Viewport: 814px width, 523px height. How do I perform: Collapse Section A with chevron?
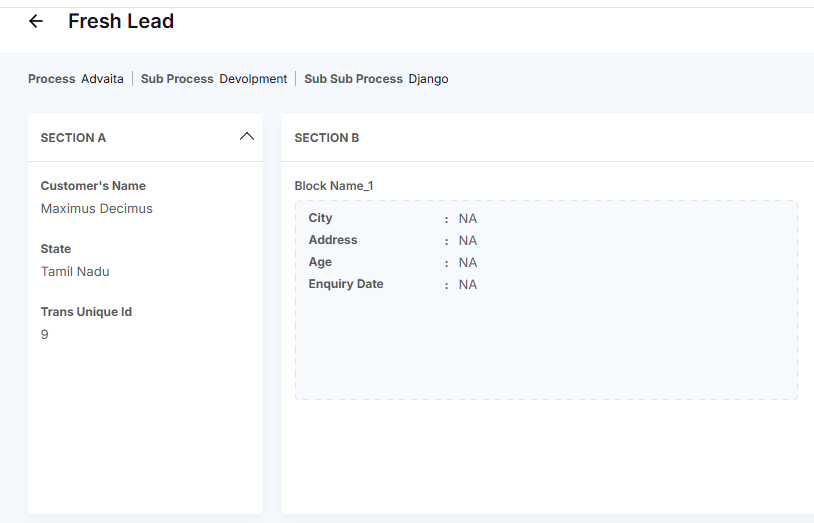pos(247,137)
